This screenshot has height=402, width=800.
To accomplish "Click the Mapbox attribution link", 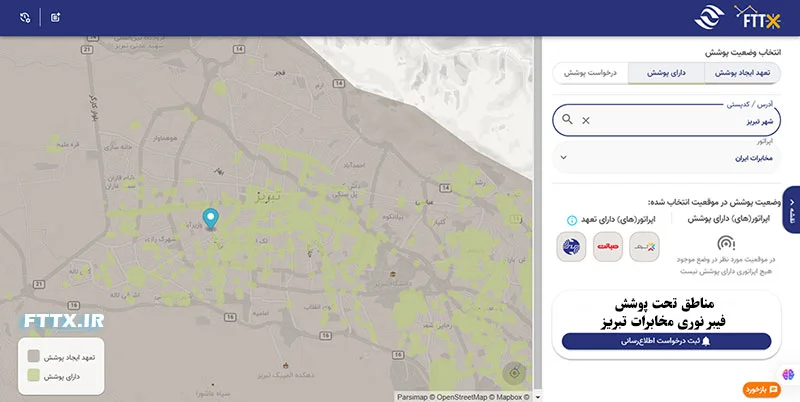I will pos(509,397).
